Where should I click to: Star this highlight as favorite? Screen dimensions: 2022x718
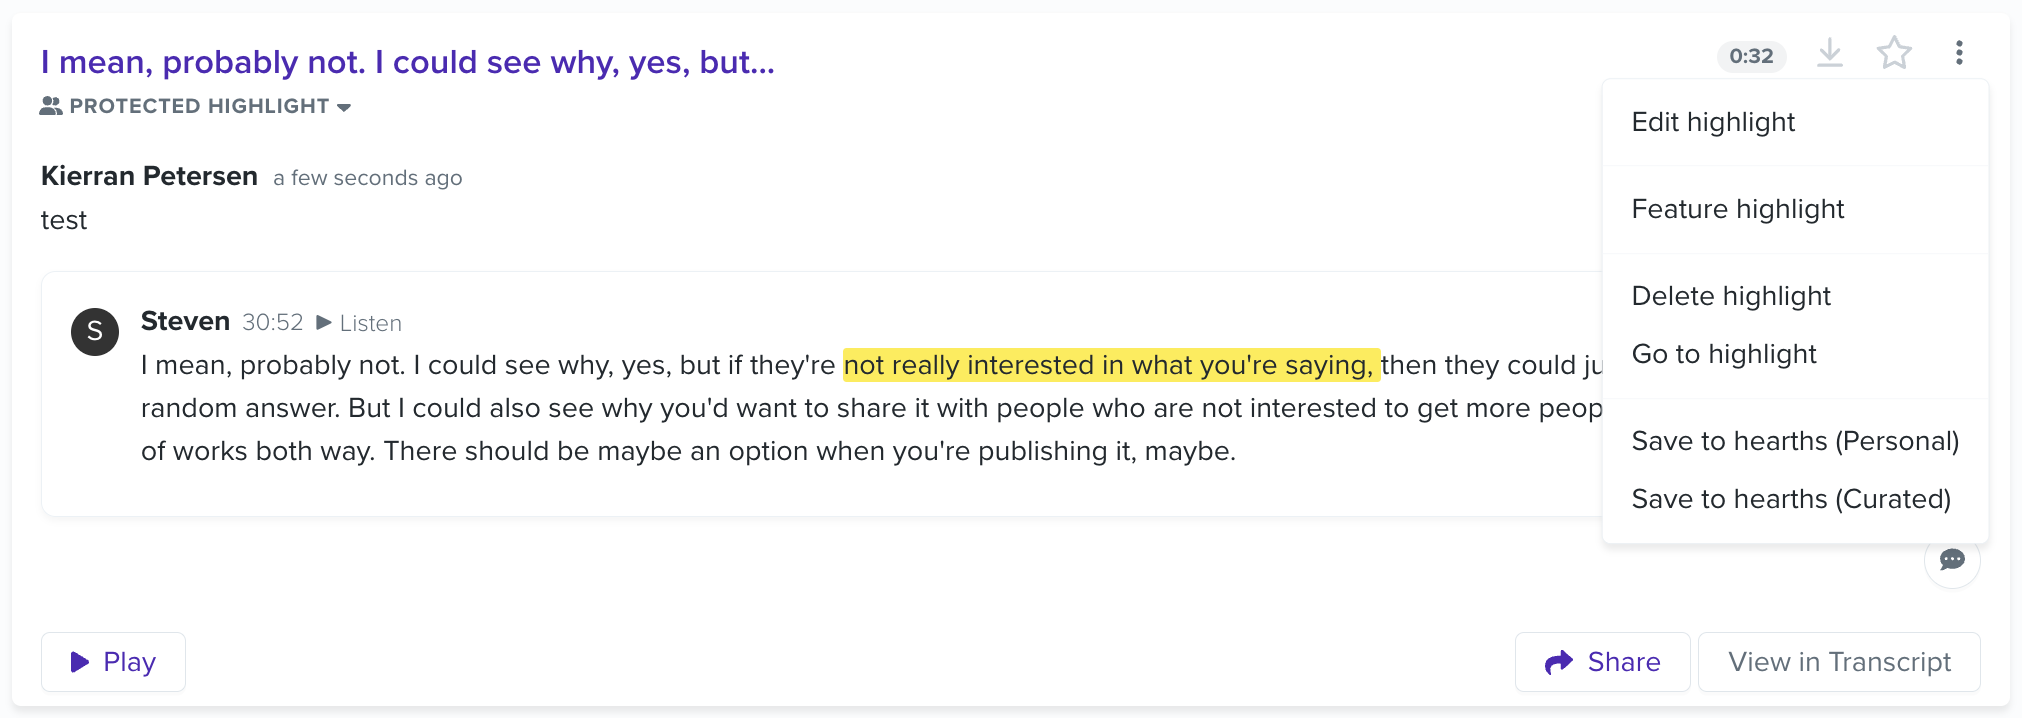tap(1893, 53)
